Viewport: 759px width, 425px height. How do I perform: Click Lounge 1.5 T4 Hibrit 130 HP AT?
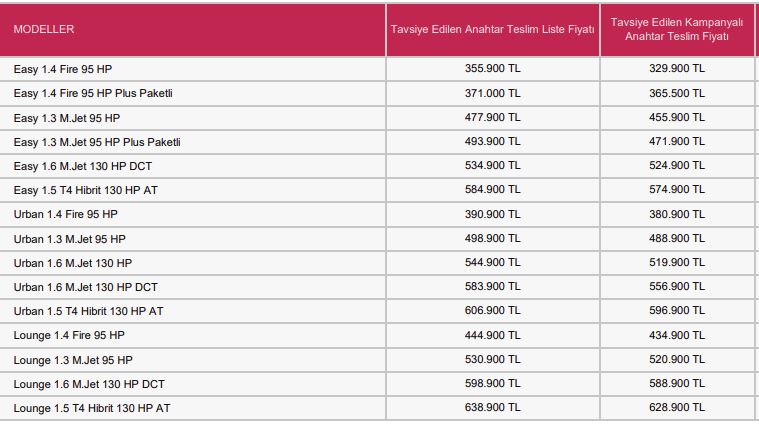92,408
